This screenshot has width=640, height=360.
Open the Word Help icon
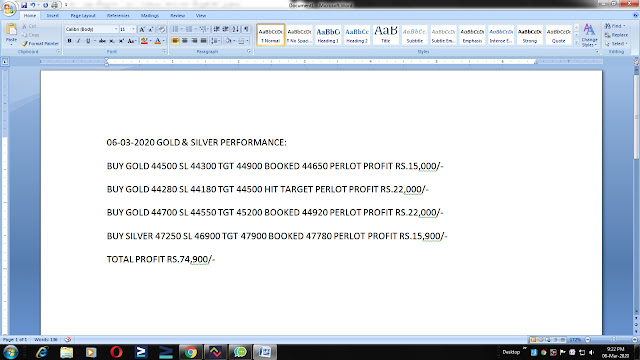(635, 16)
